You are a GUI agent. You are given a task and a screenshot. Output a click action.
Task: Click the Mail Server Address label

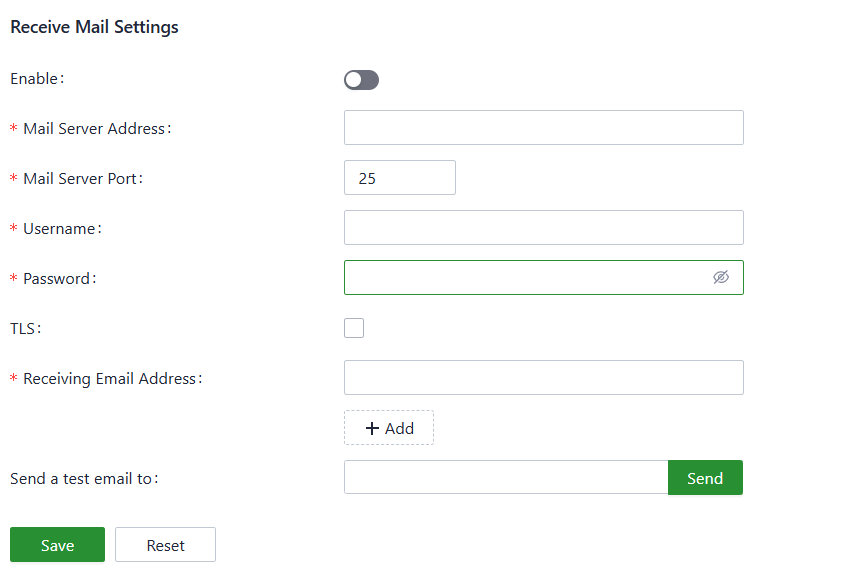click(x=97, y=128)
